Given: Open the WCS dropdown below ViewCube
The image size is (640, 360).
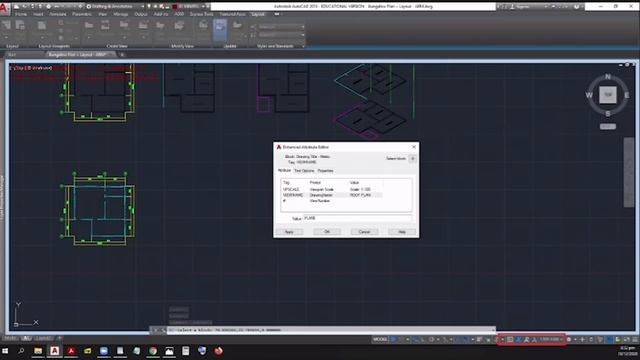Looking at the screenshot, I should [x=608, y=127].
